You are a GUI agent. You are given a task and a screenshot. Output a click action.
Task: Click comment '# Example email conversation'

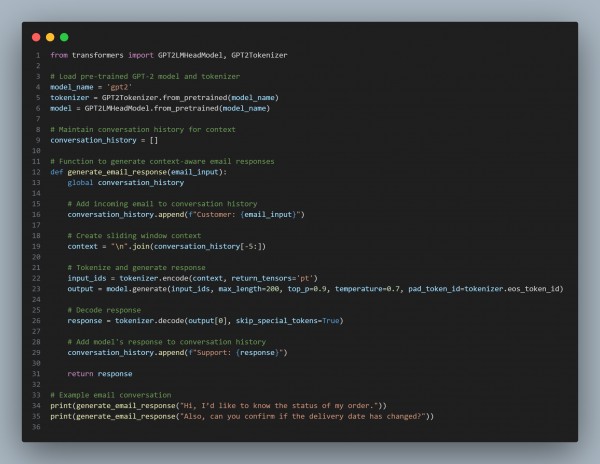[x=111, y=395]
